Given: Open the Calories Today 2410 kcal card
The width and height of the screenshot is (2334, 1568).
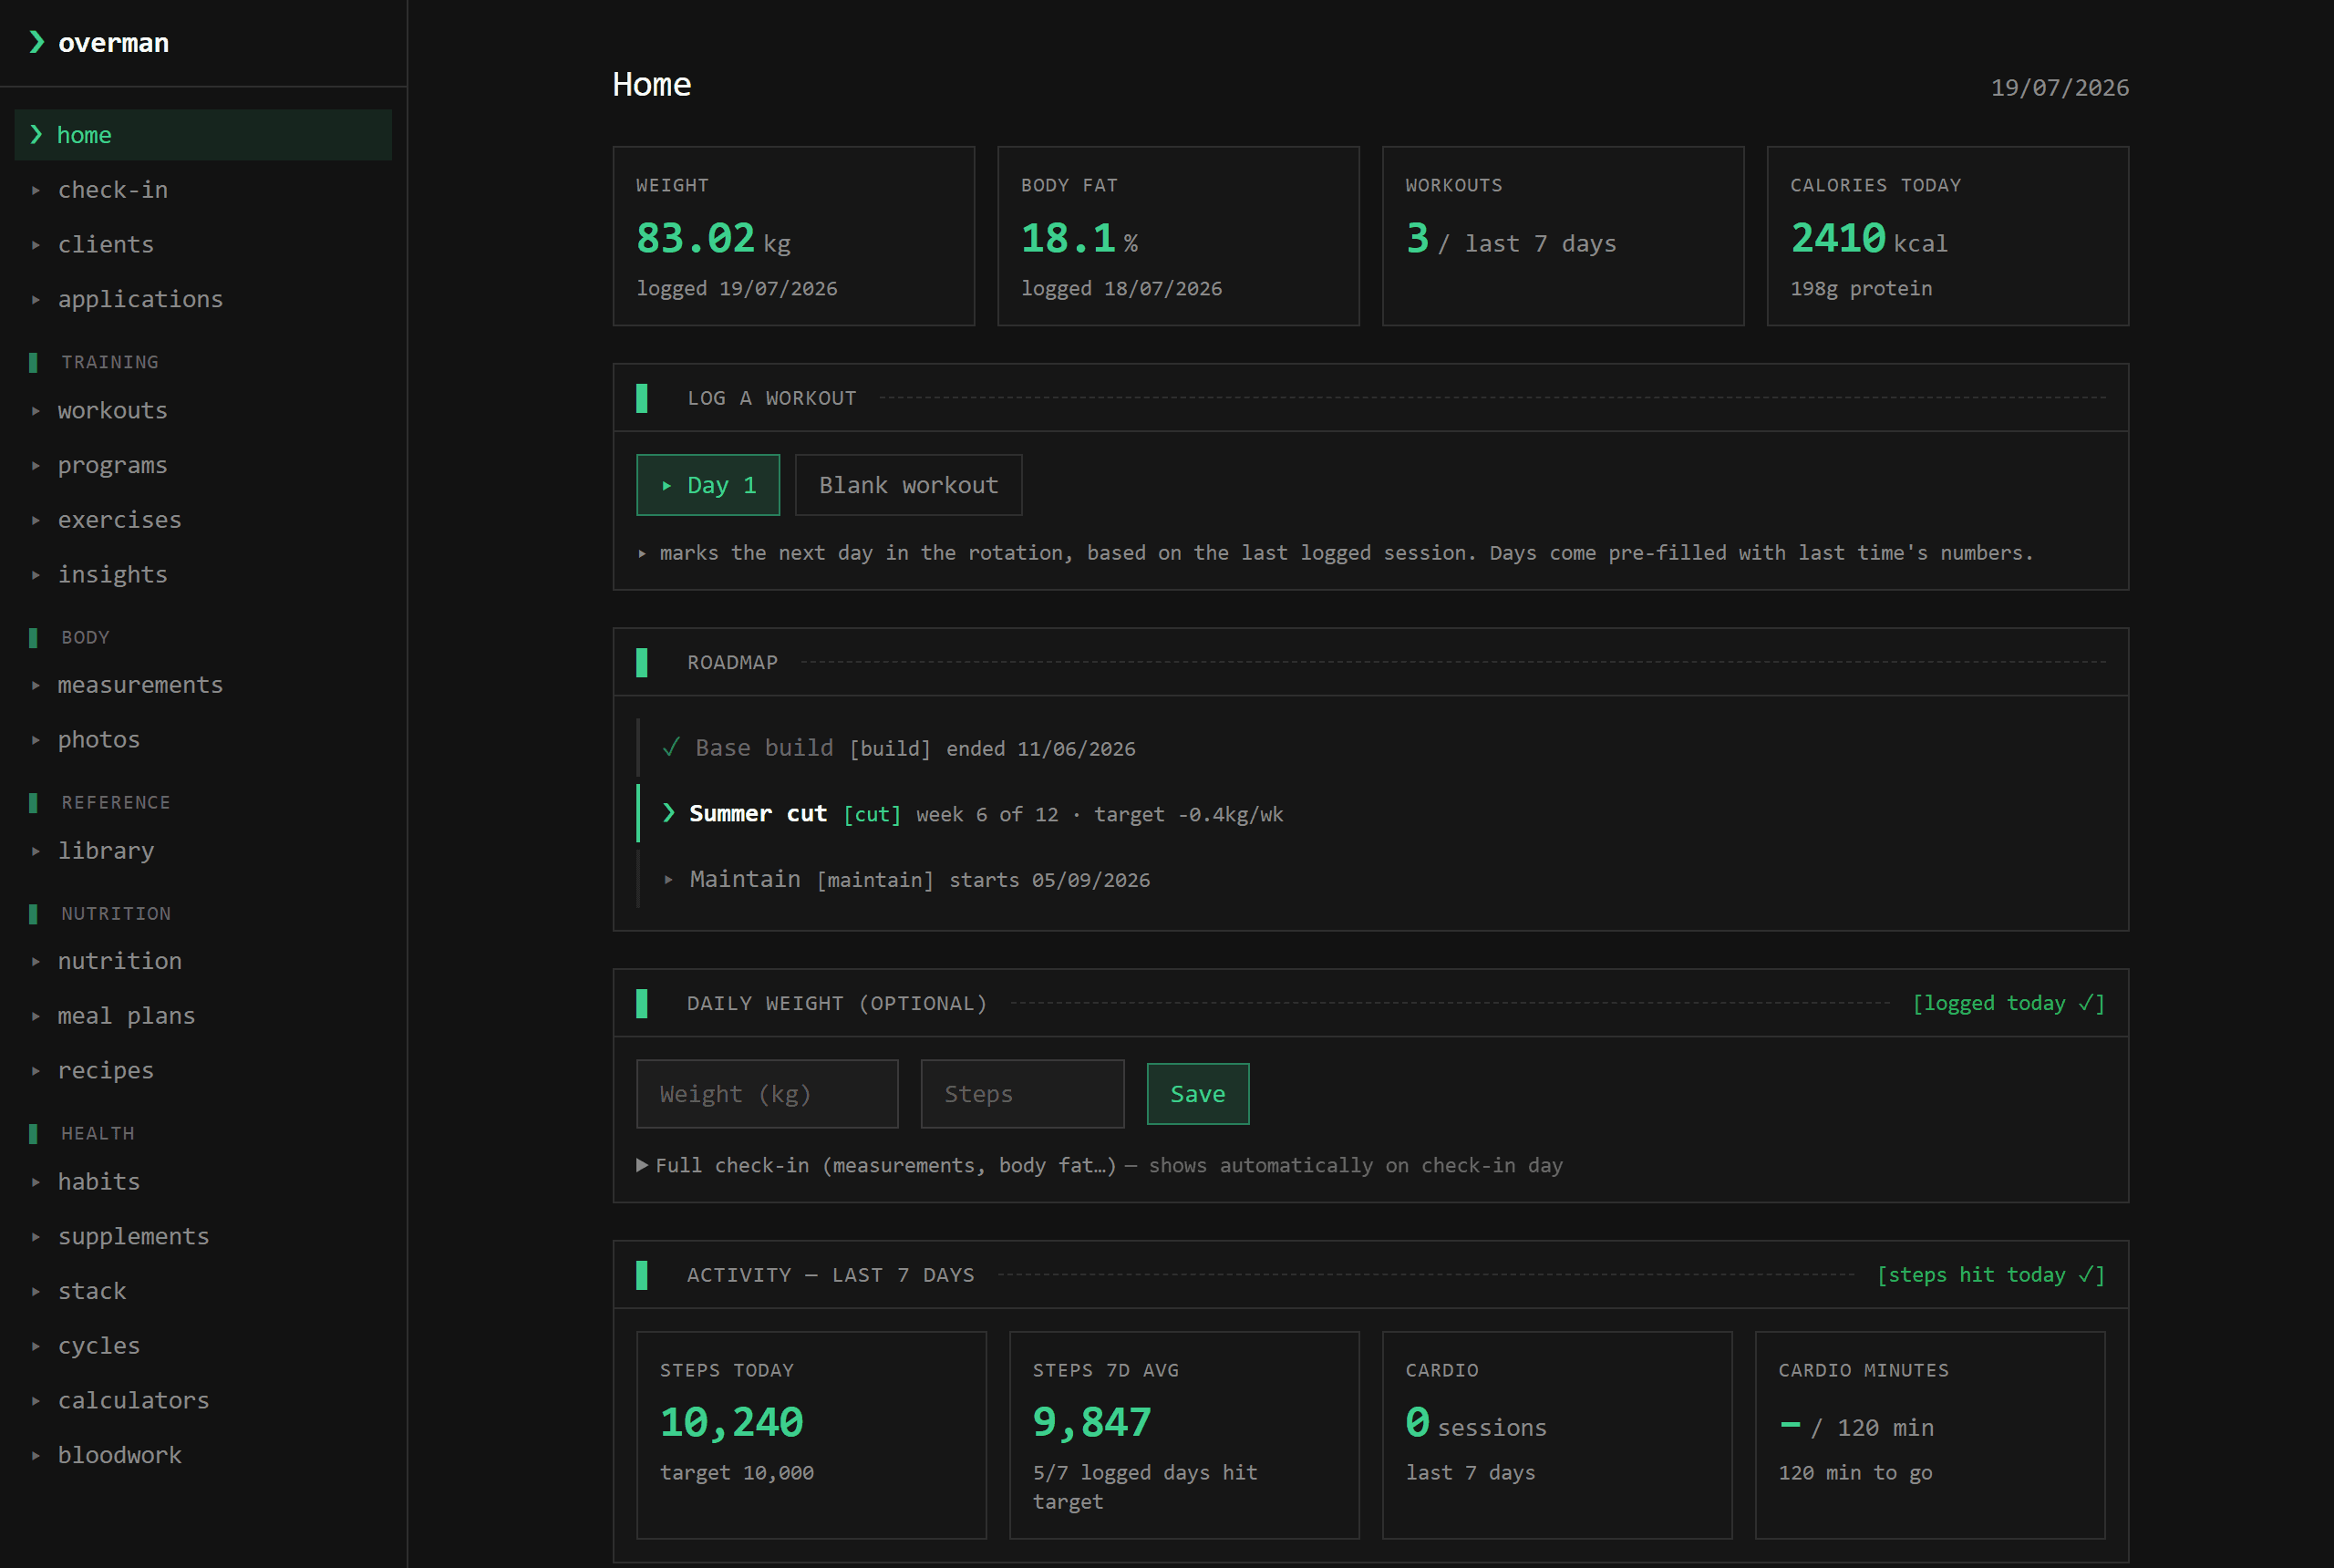Looking at the screenshot, I should (x=1947, y=236).
